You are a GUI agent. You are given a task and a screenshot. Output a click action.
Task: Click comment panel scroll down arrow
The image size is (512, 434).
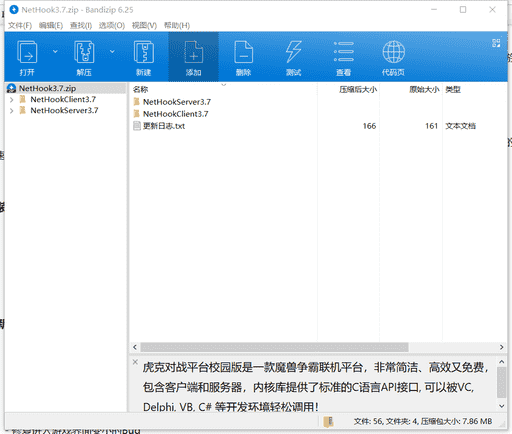[502, 406]
